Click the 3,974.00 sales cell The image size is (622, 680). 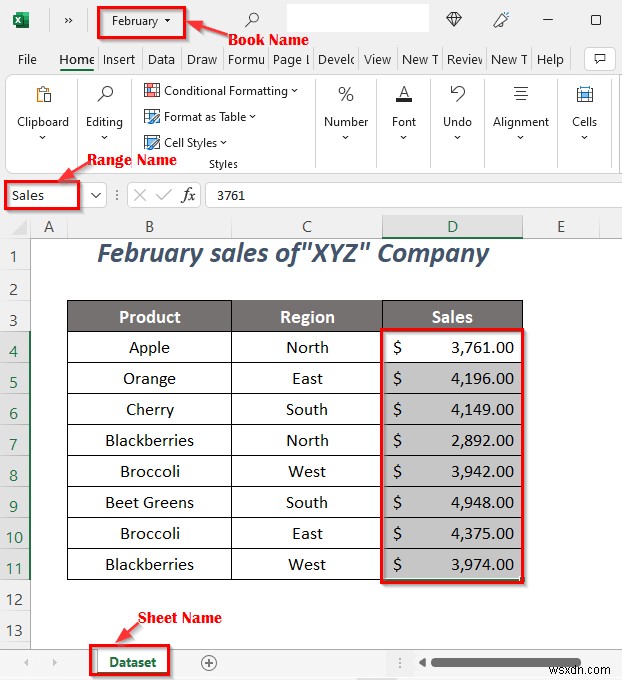(x=452, y=564)
